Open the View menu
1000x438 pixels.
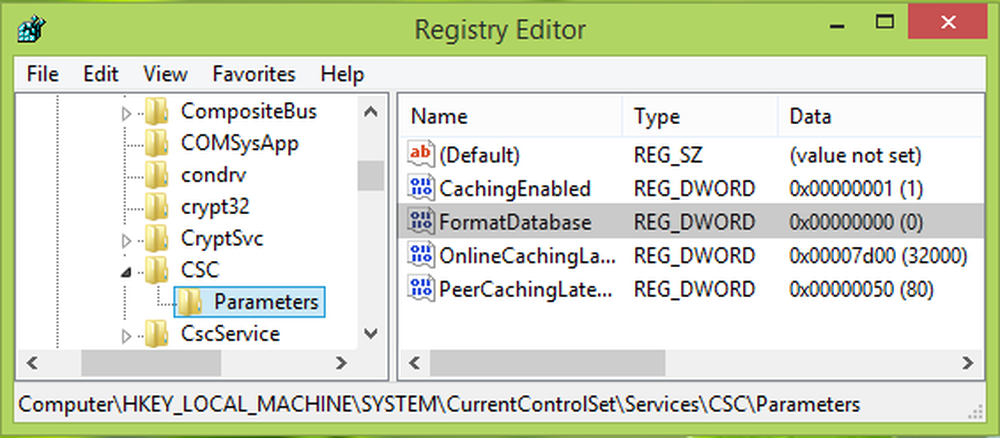[x=165, y=74]
